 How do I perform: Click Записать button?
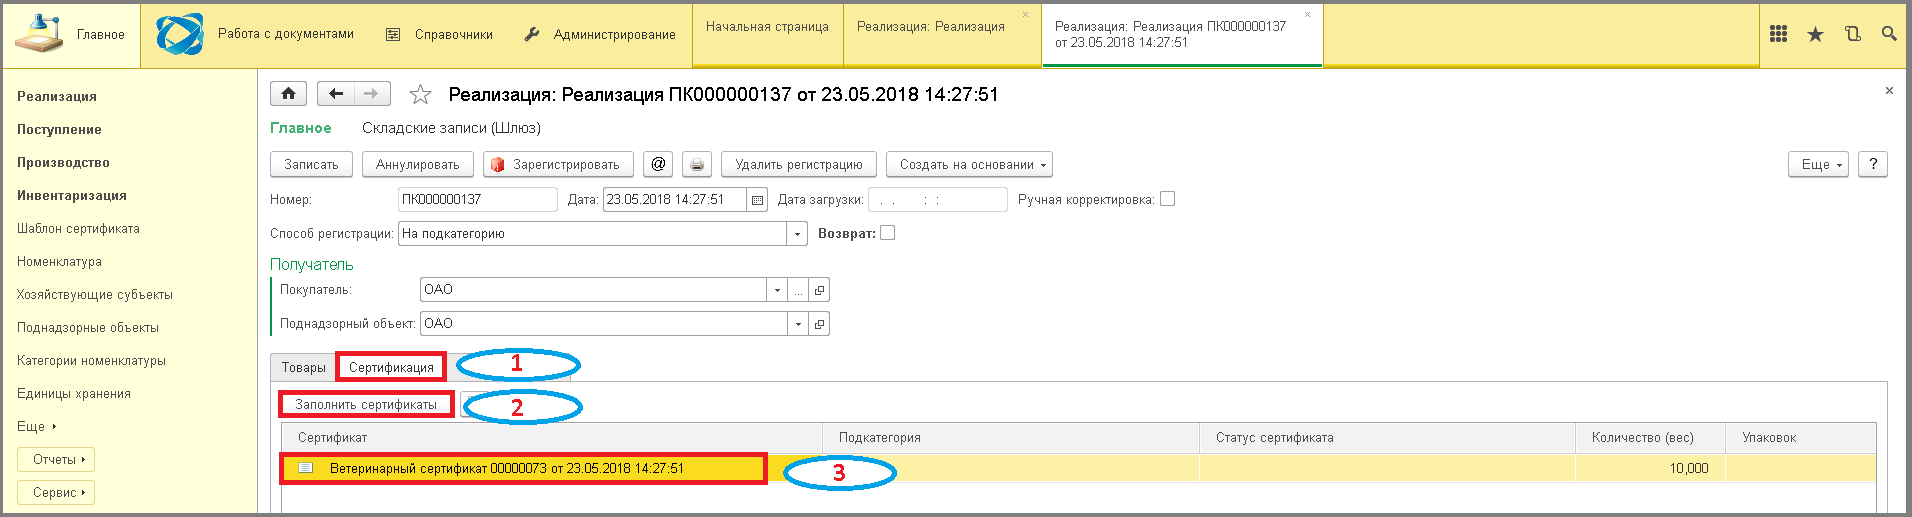point(311,164)
